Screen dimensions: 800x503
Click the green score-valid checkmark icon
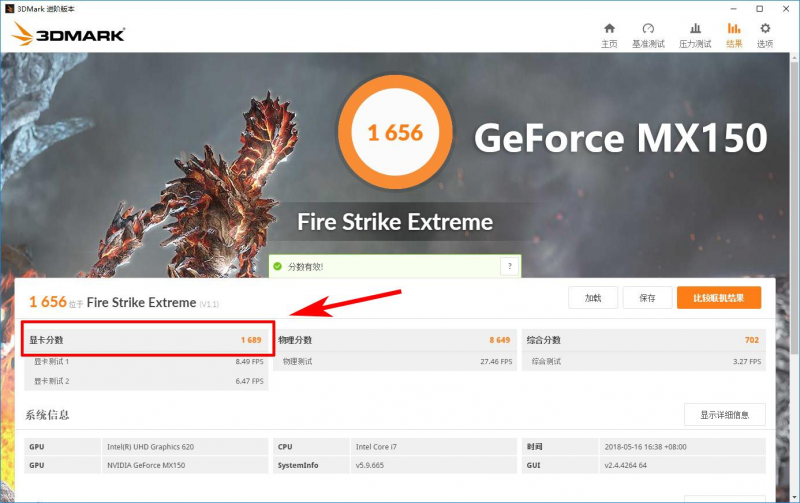tap(278, 267)
